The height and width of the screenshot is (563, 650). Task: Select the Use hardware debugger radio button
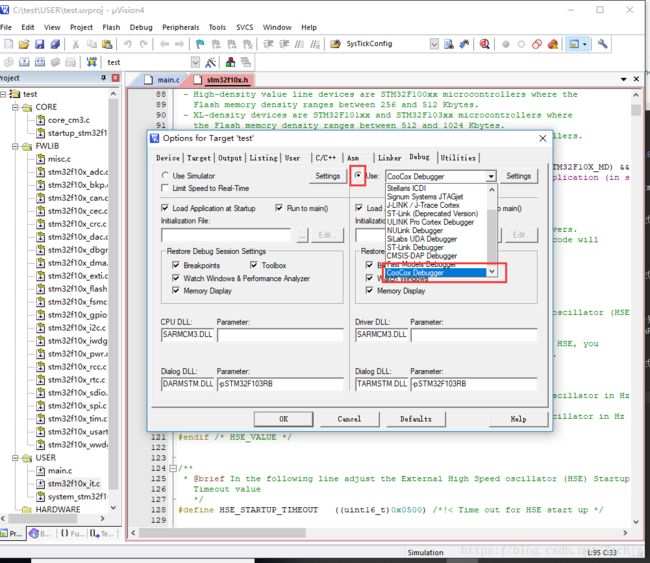click(x=358, y=175)
